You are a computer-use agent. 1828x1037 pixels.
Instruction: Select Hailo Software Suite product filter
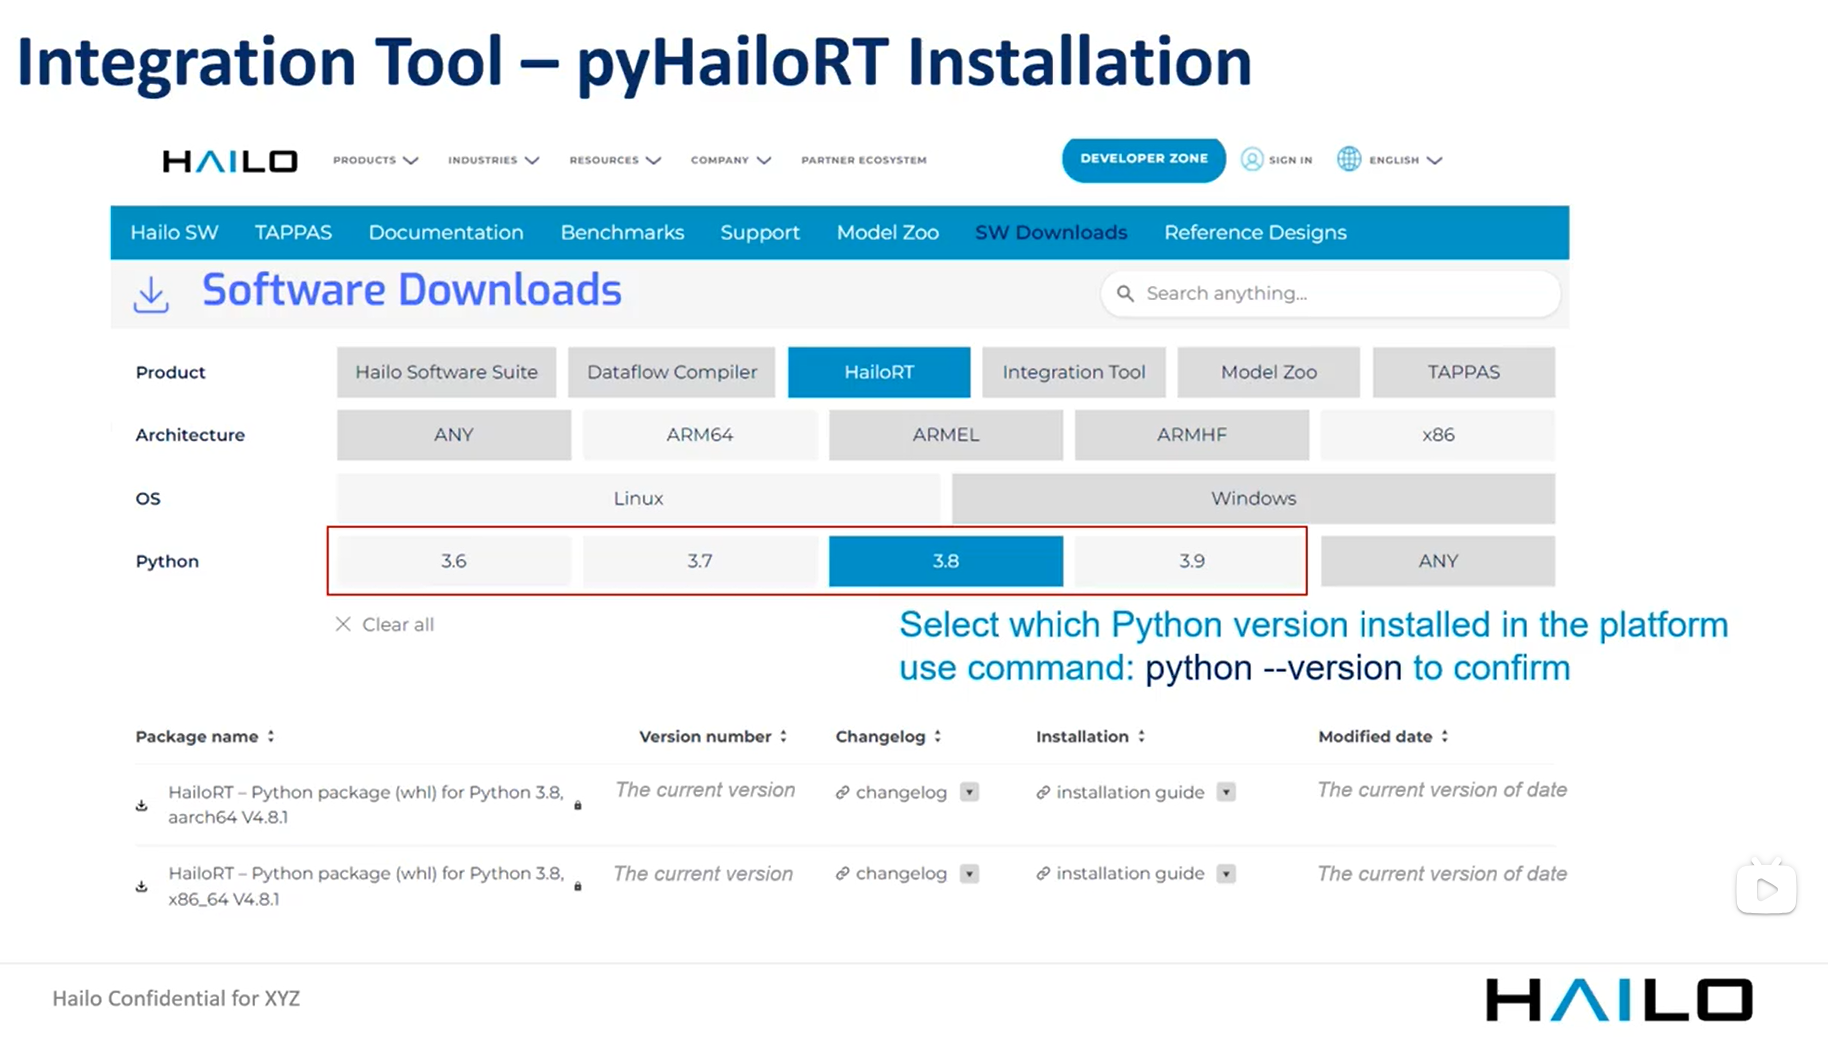click(x=446, y=372)
